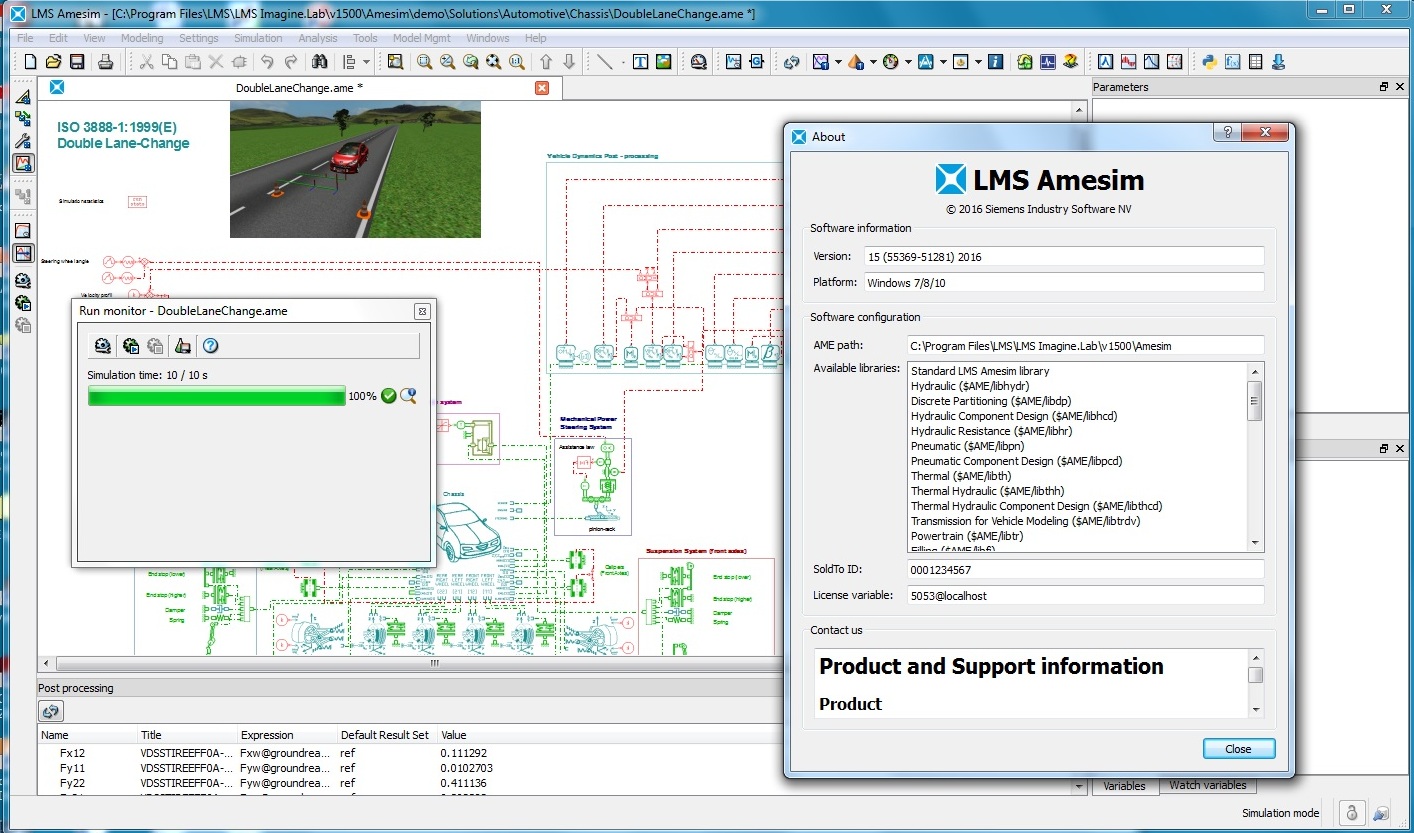Click the libraries list vertical scrollbar
The height and width of the screenshot is (833, 1414).
(1256, 456)
